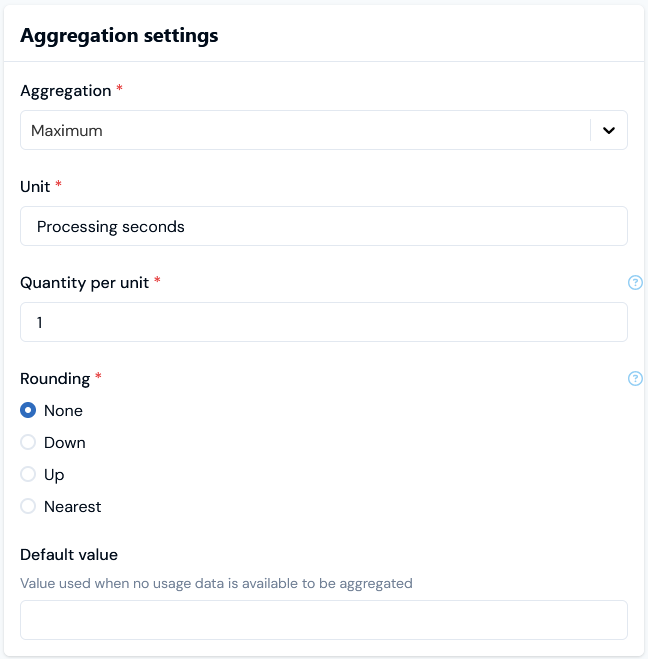Click the help icon beside Rounding
This screenshot has width=648, height=659.
coord(635,379)
